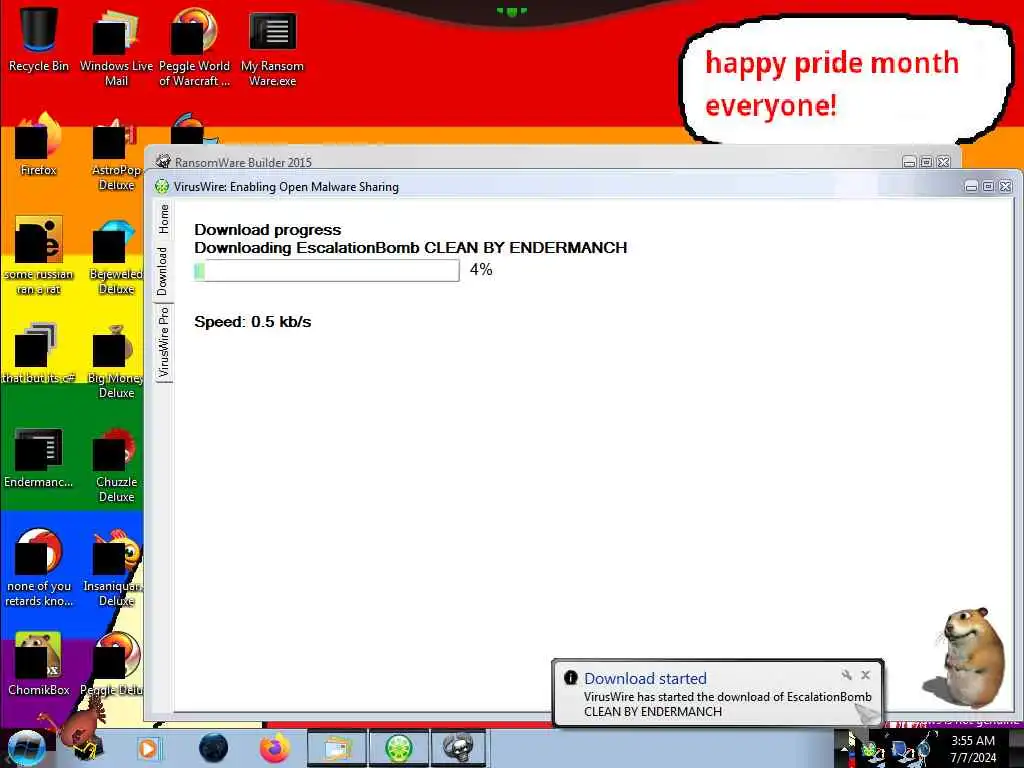Select Peggle Deluxe desktop icon

click(x=114, y=663)
